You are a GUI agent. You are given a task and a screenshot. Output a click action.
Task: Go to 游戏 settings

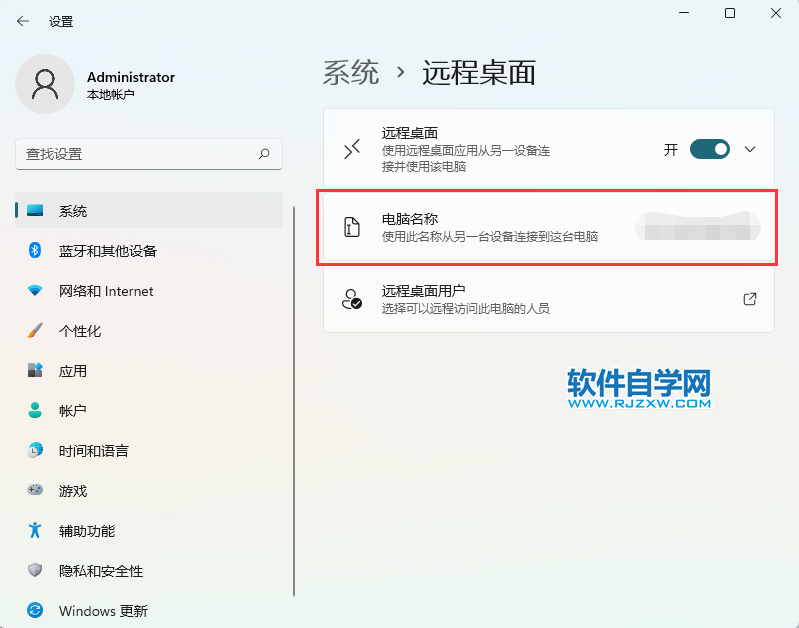[149, 490]
